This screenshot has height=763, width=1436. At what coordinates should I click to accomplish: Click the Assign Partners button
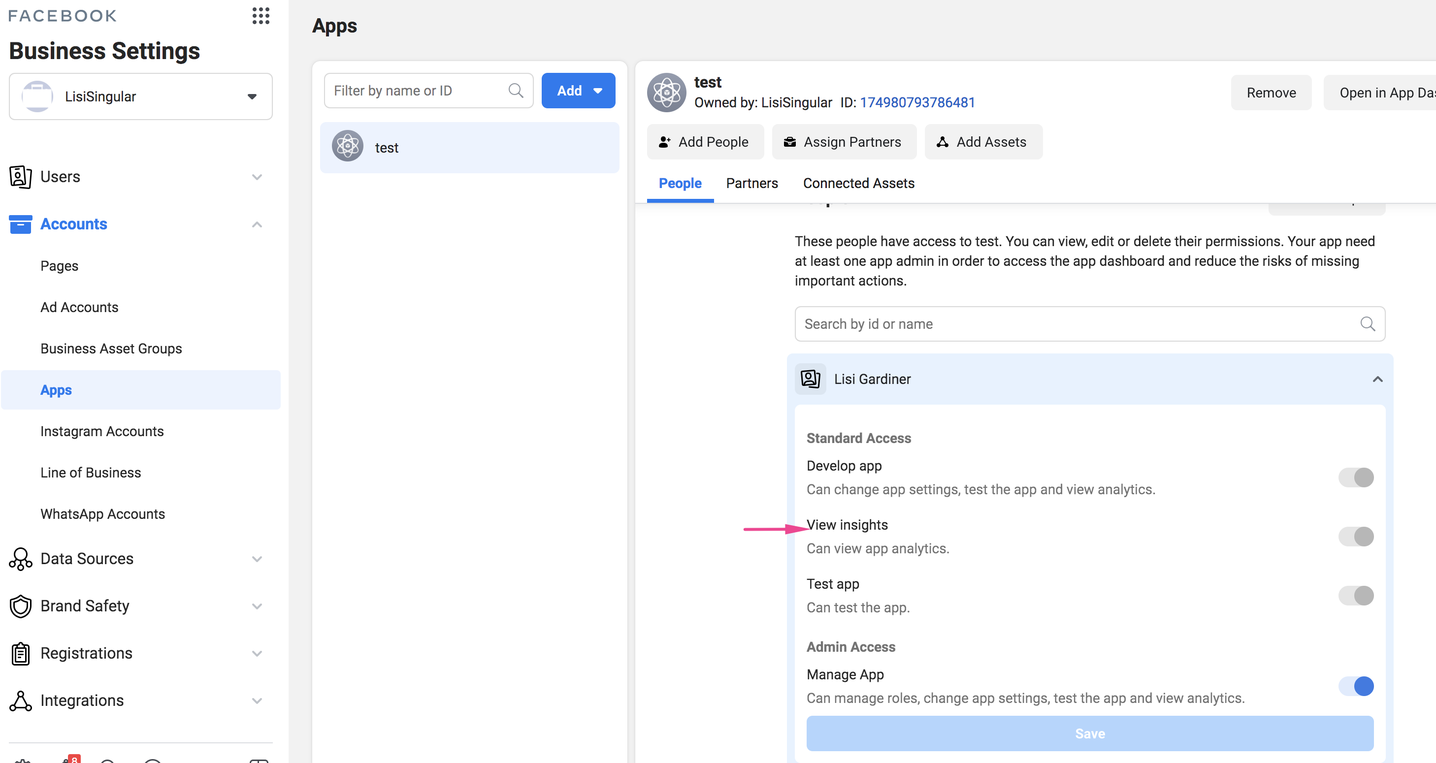click(x=842, y=142)
